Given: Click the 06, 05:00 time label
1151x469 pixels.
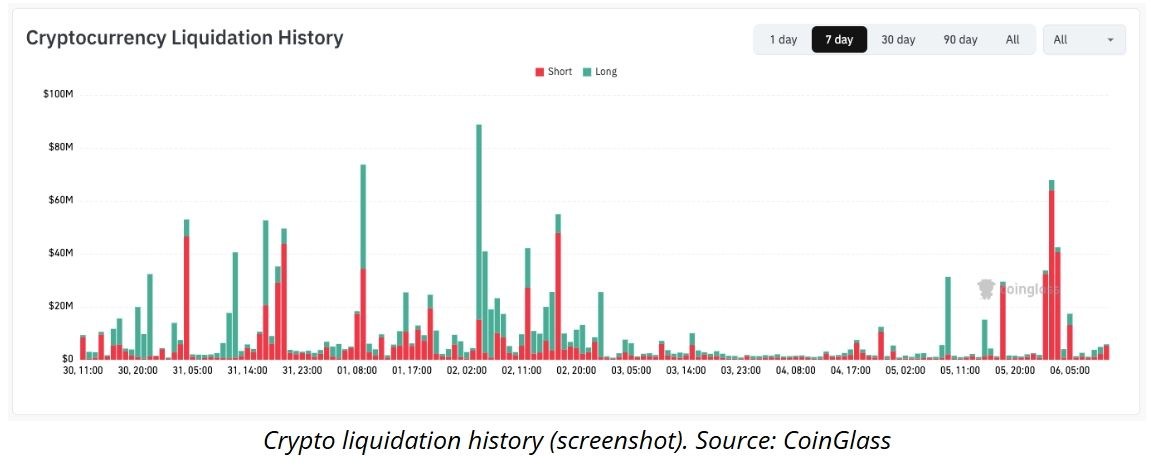Looking at the screenshot, I should [1070, 371].
